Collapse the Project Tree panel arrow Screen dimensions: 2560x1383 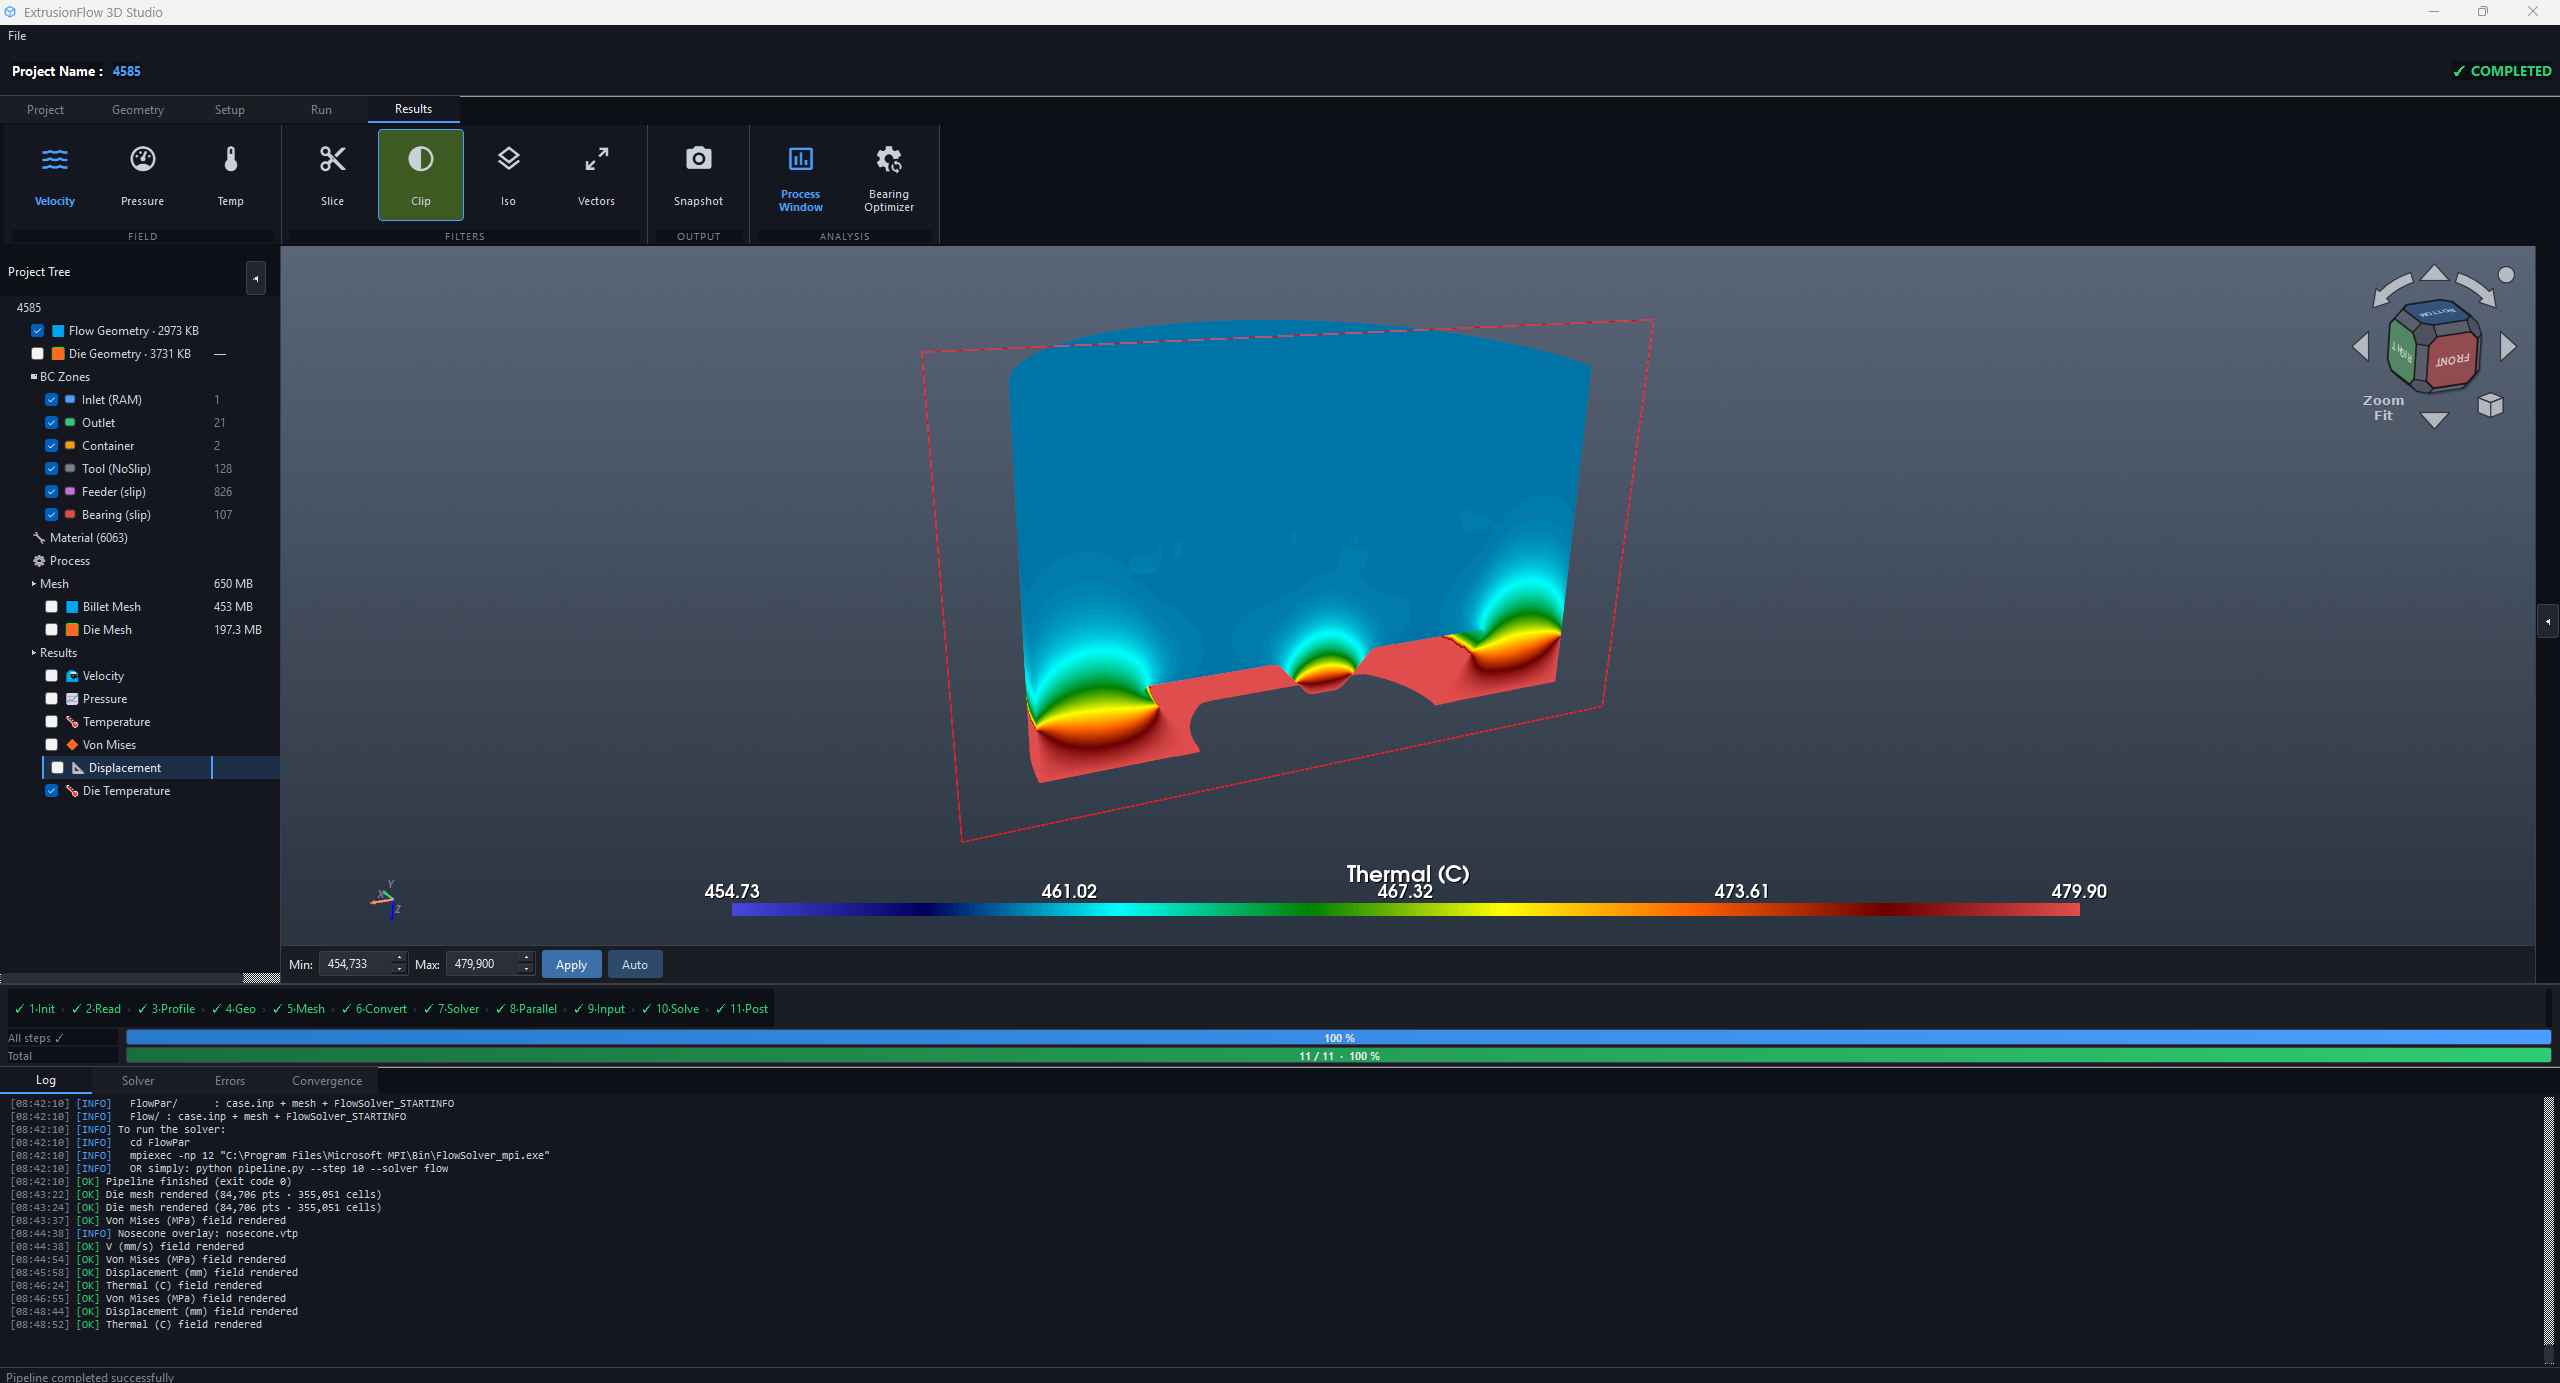[x=256, y=279]
